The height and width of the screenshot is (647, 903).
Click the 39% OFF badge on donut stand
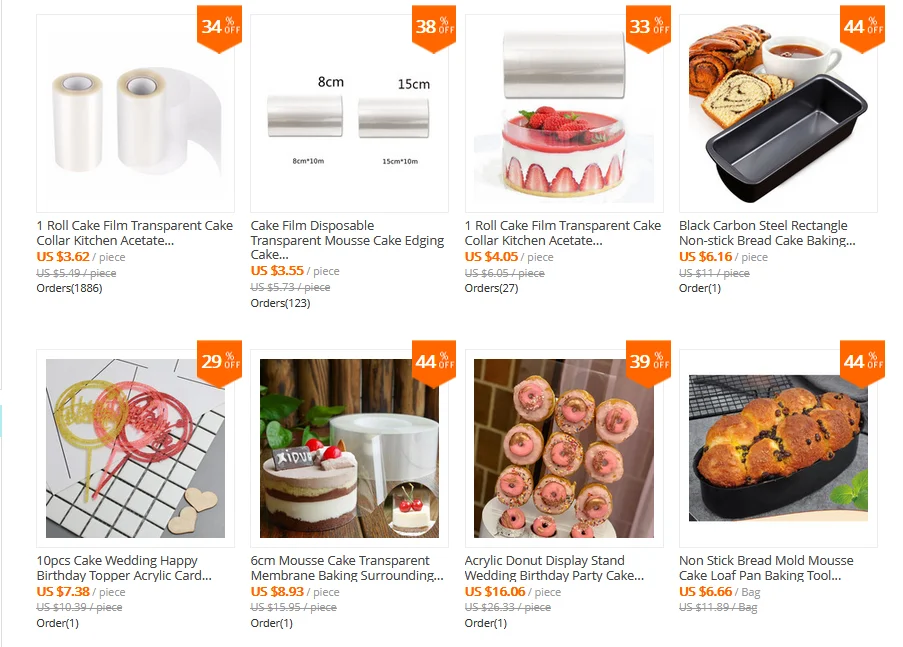(x=648, y=364)
